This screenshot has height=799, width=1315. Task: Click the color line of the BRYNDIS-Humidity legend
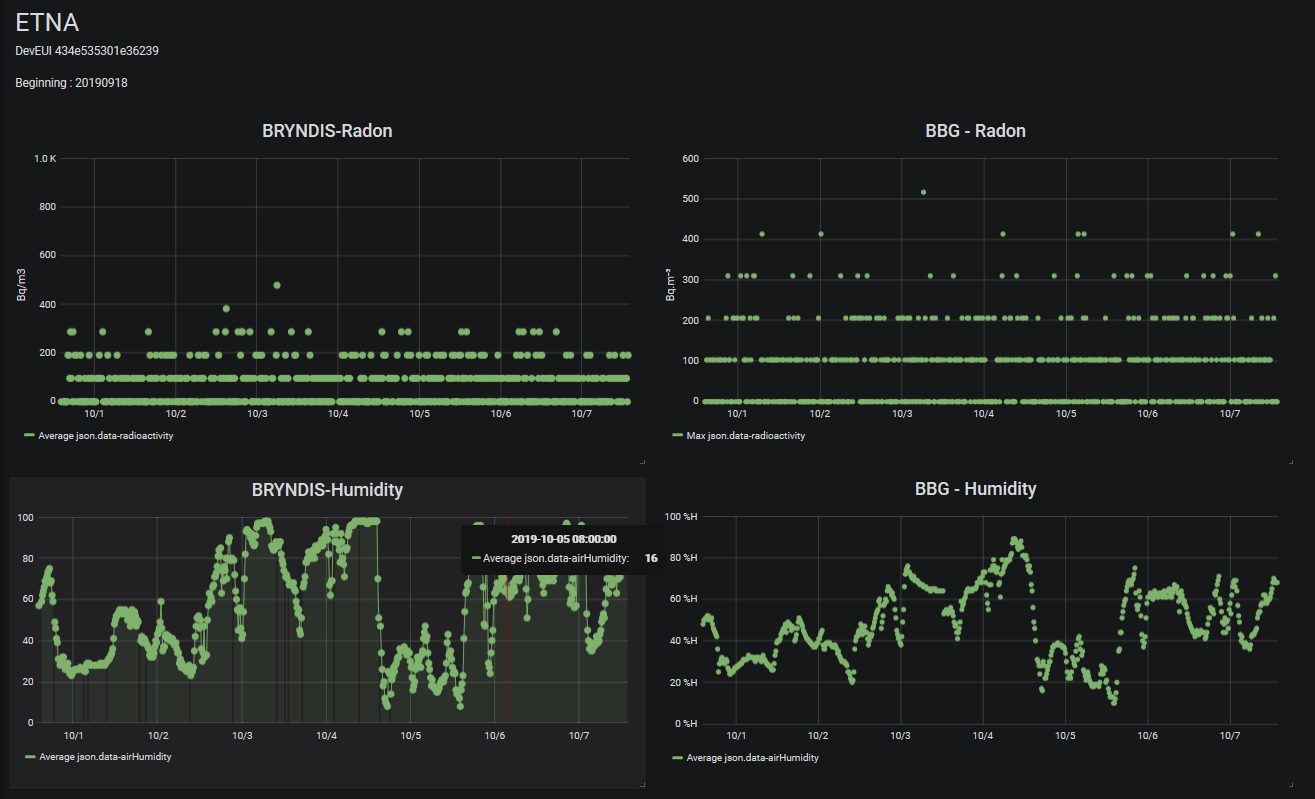point(31,757)
